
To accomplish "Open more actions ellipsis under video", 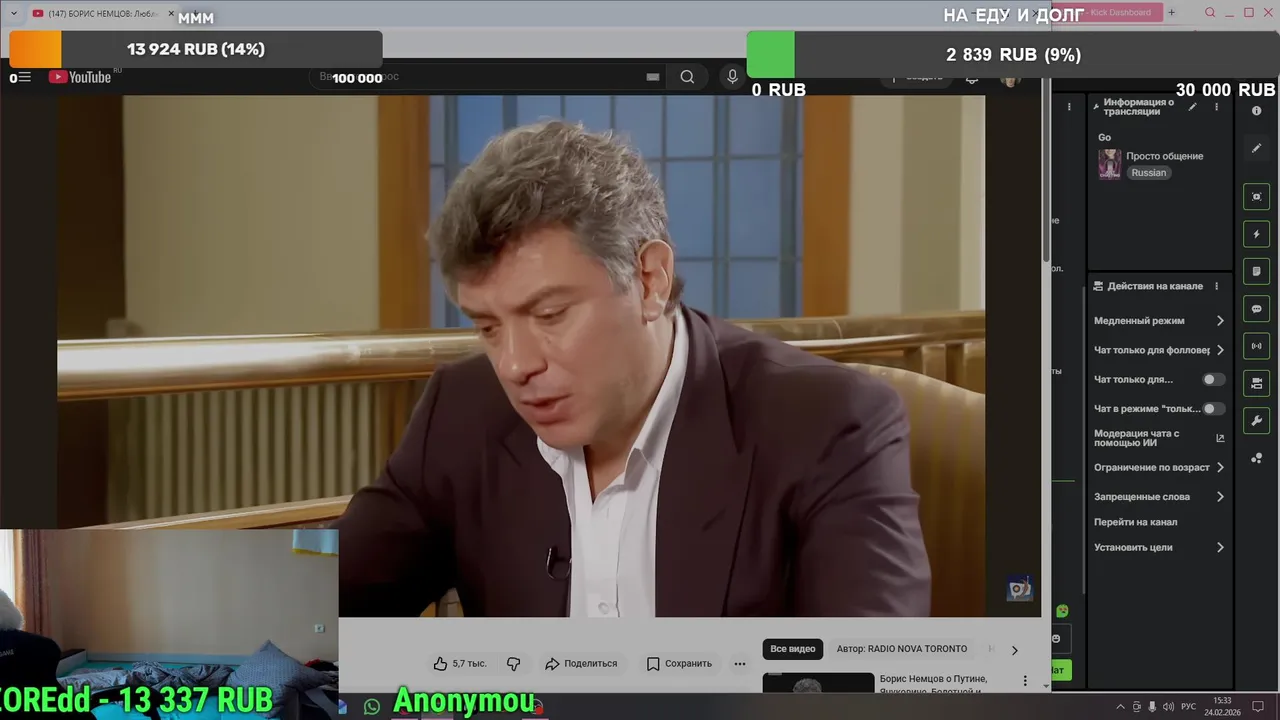I will click(740, 663).
